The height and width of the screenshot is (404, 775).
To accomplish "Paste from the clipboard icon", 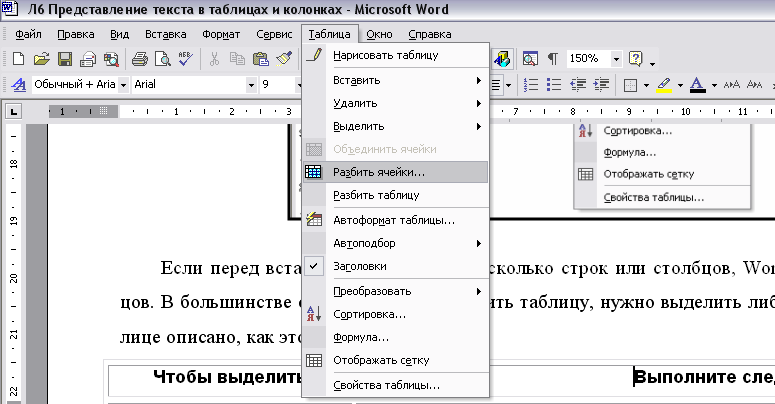I will point(260,59).
